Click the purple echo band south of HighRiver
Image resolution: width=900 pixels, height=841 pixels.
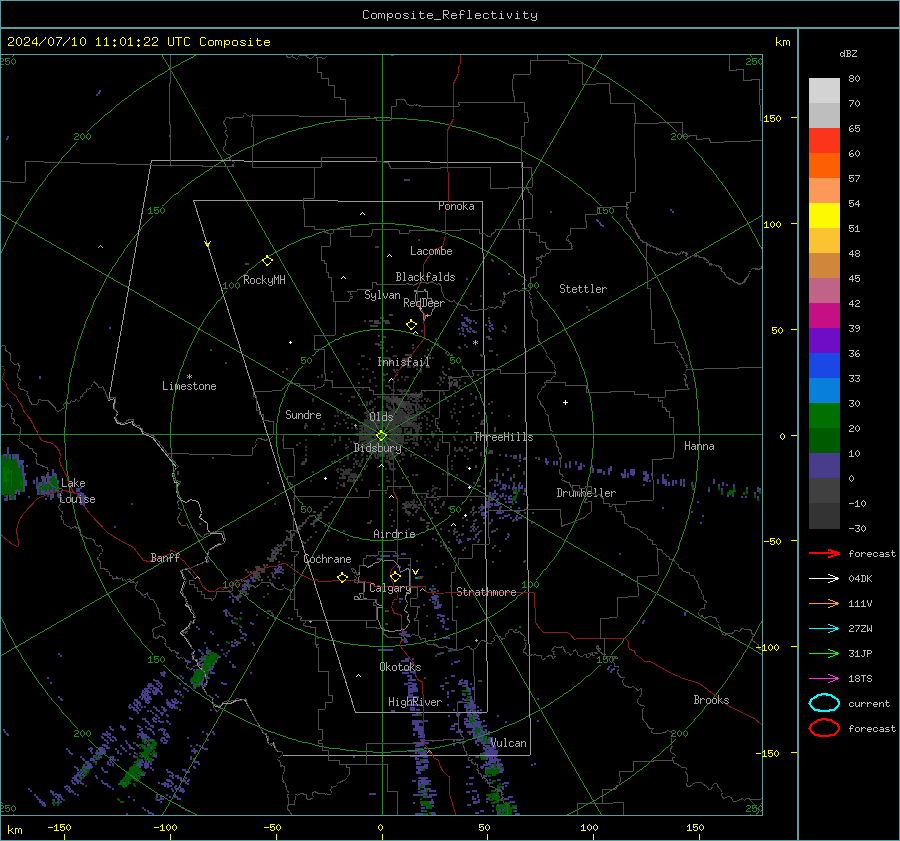click(x=422, y=758)
